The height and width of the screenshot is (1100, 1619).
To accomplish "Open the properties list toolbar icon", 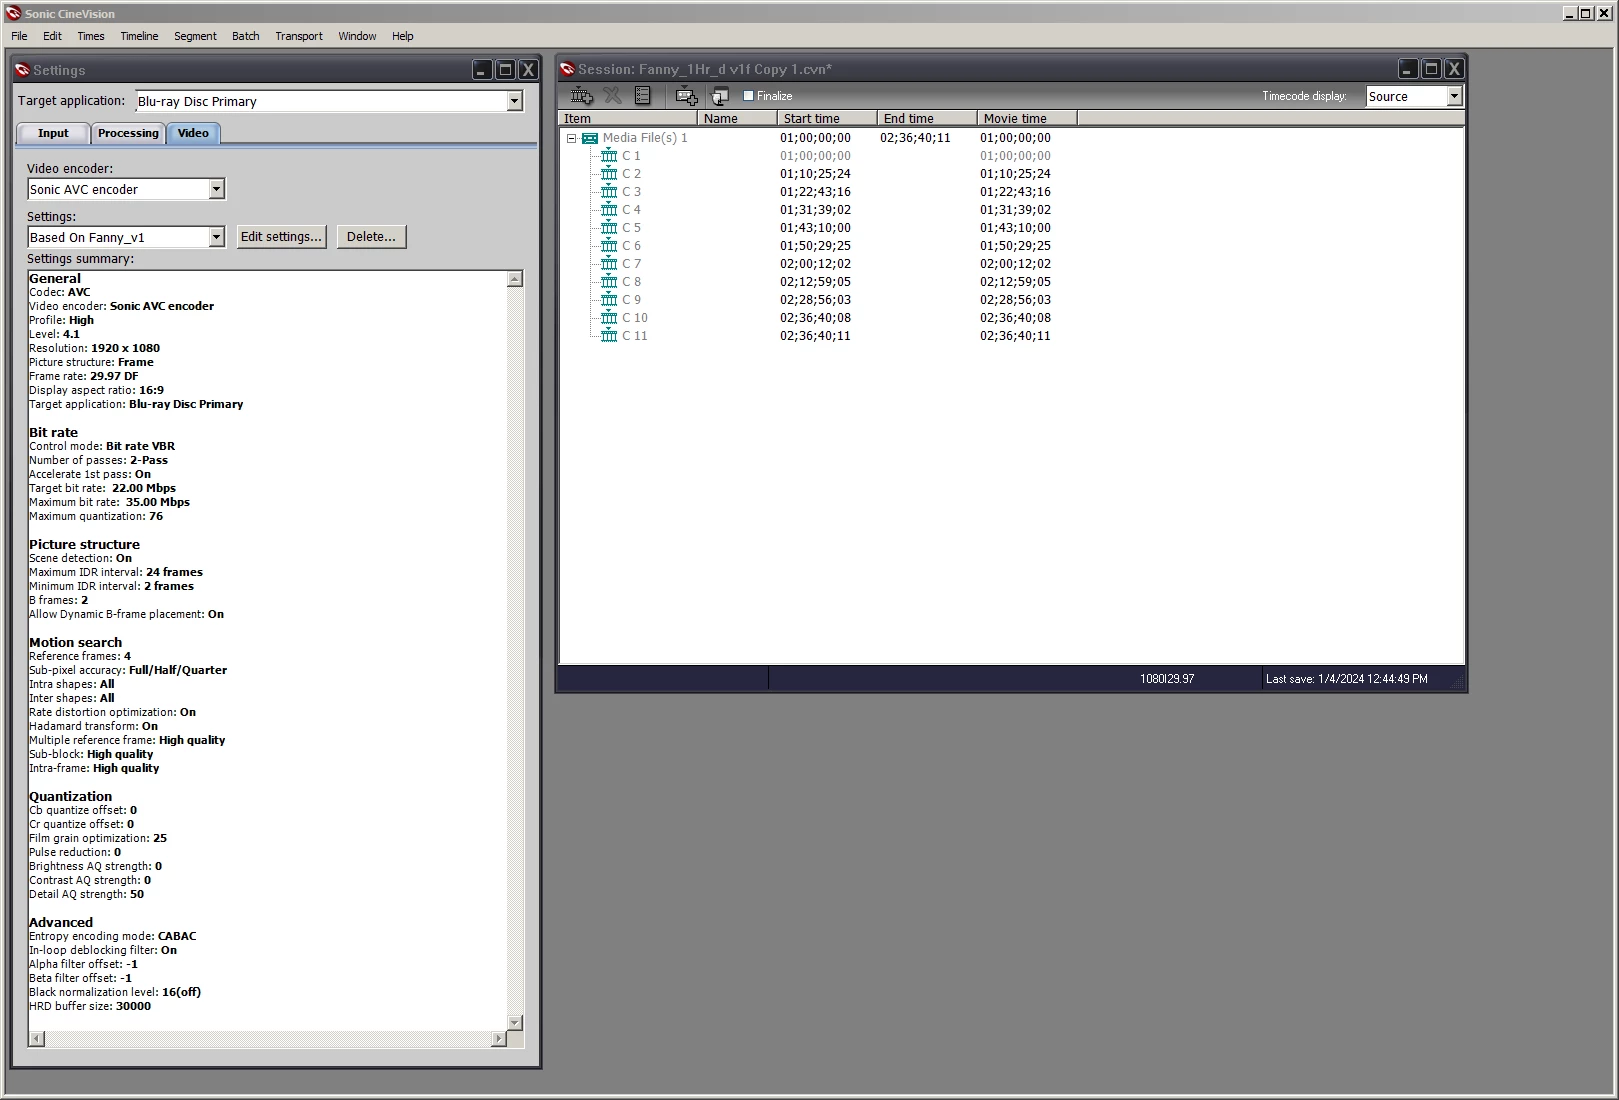I will coord(643,96).
